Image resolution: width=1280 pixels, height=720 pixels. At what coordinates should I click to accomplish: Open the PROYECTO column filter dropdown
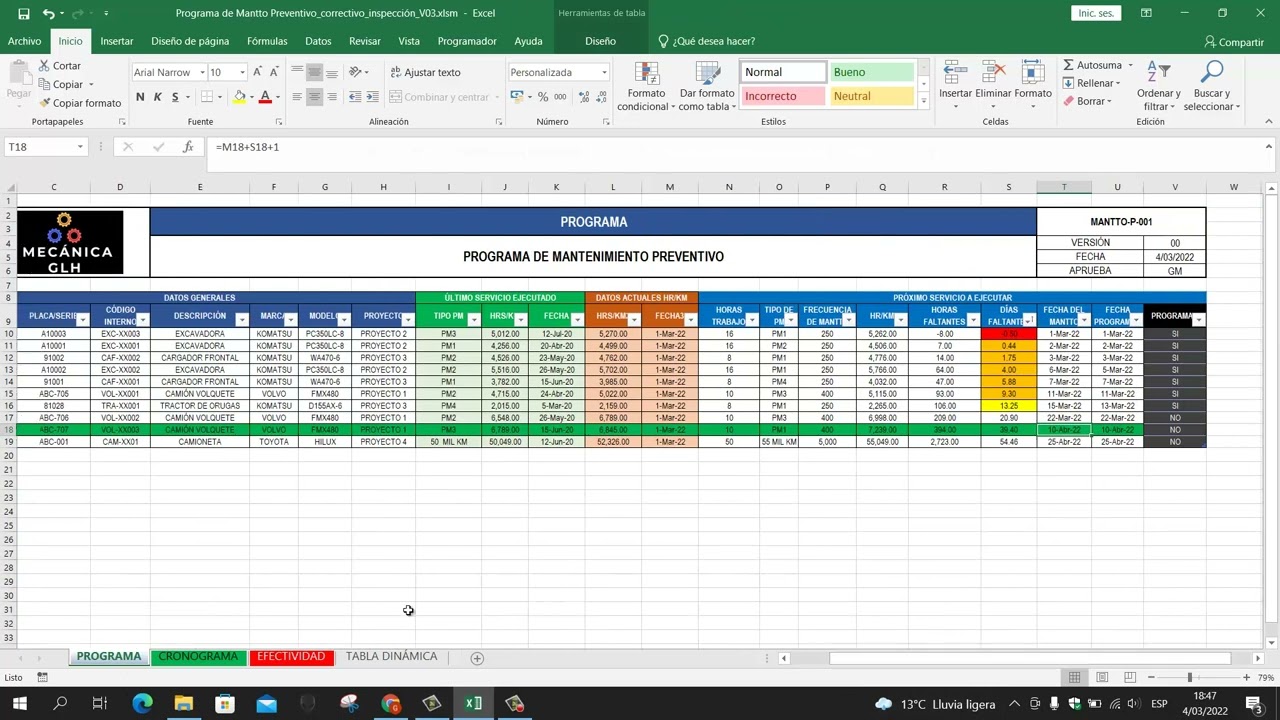point(408,320)
